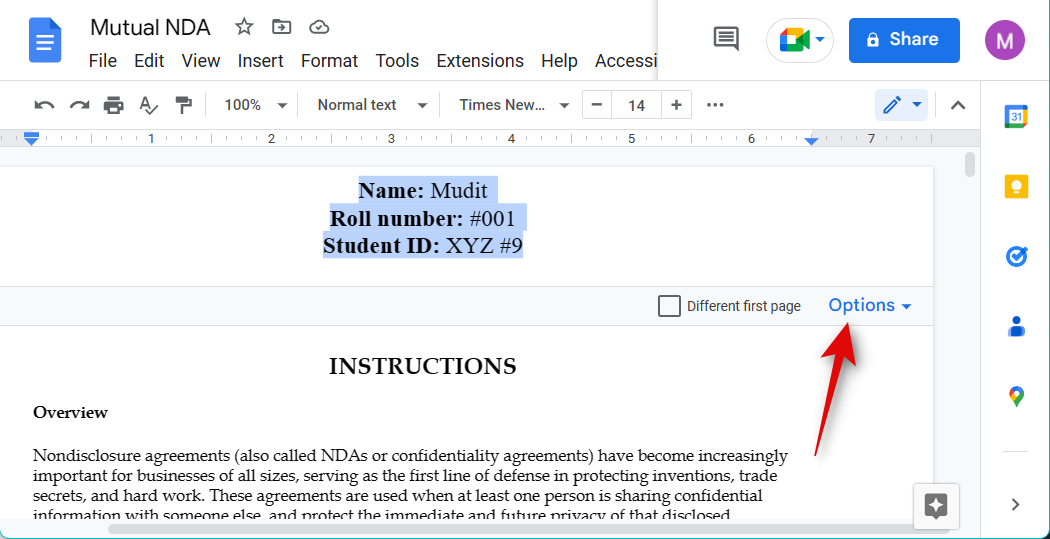Open the Tasks sidebar icon
Viewport: 1050px width, 539px height.
coord(1016,257)
